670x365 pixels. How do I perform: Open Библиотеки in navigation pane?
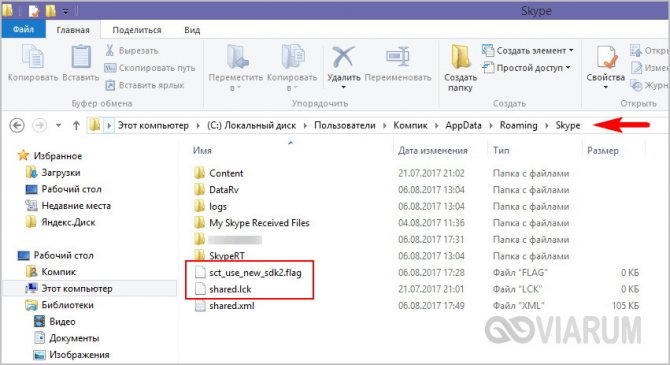pos(67,305)
